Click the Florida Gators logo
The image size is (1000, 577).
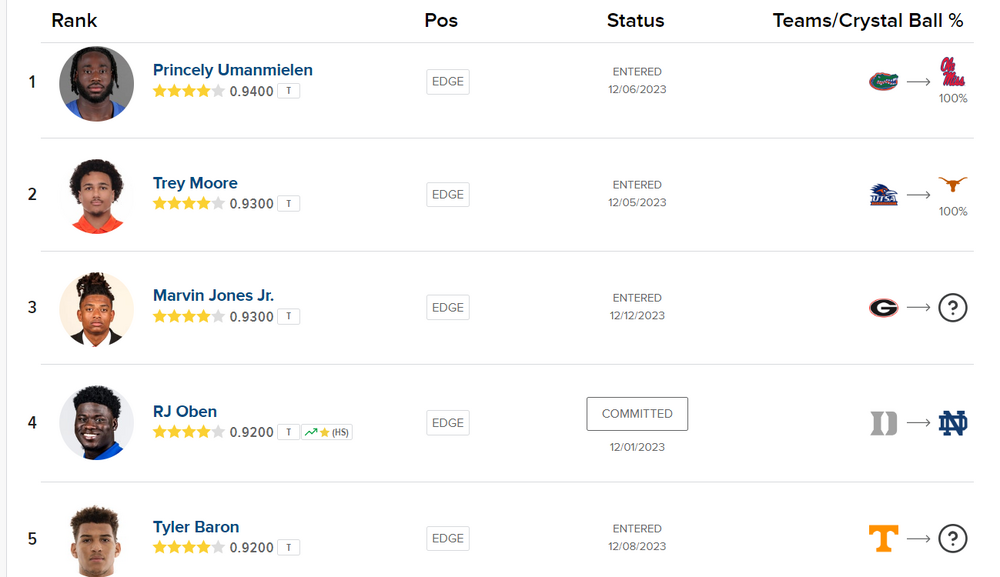click(883, 81)
